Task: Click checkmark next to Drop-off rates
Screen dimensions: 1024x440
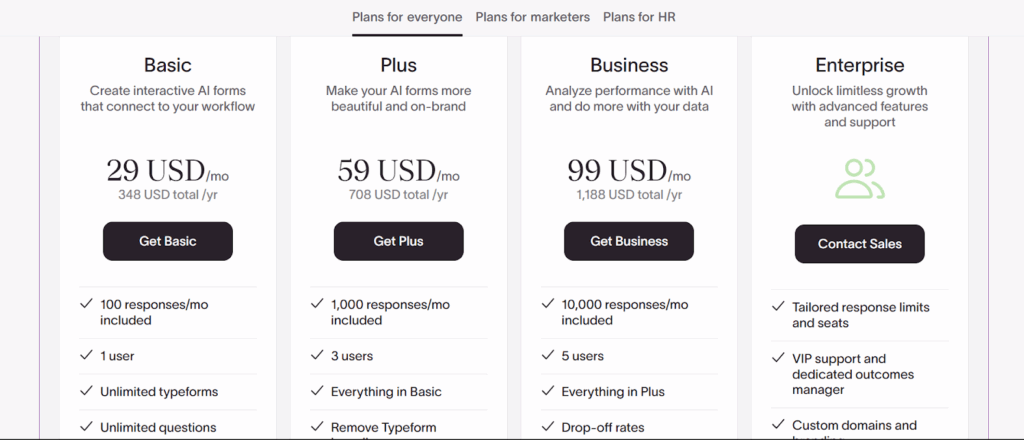Action: [547, 427]
